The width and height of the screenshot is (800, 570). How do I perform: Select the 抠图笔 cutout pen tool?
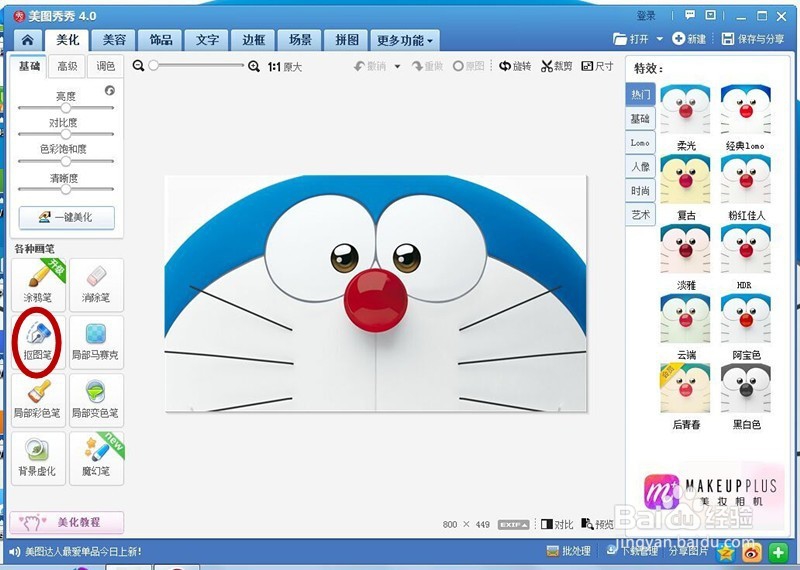pos(38,342)
